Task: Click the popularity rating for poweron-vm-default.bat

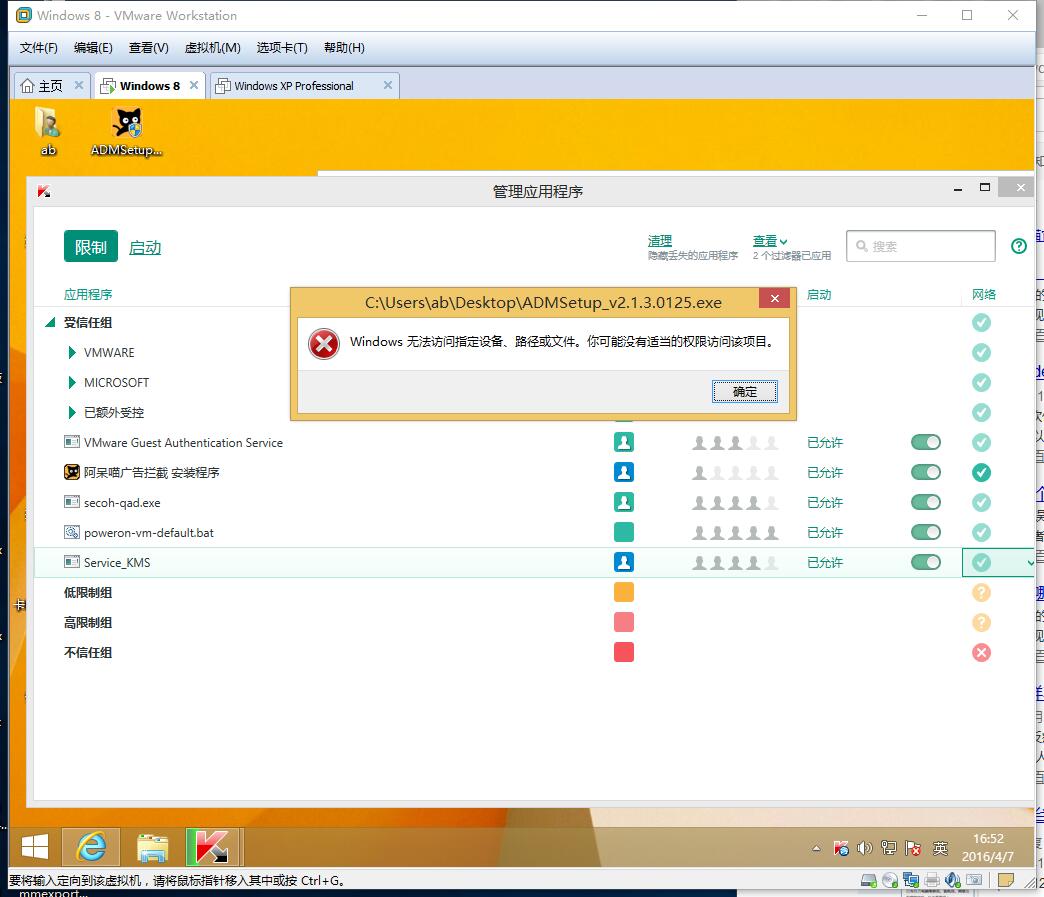Action: (735, 533)
